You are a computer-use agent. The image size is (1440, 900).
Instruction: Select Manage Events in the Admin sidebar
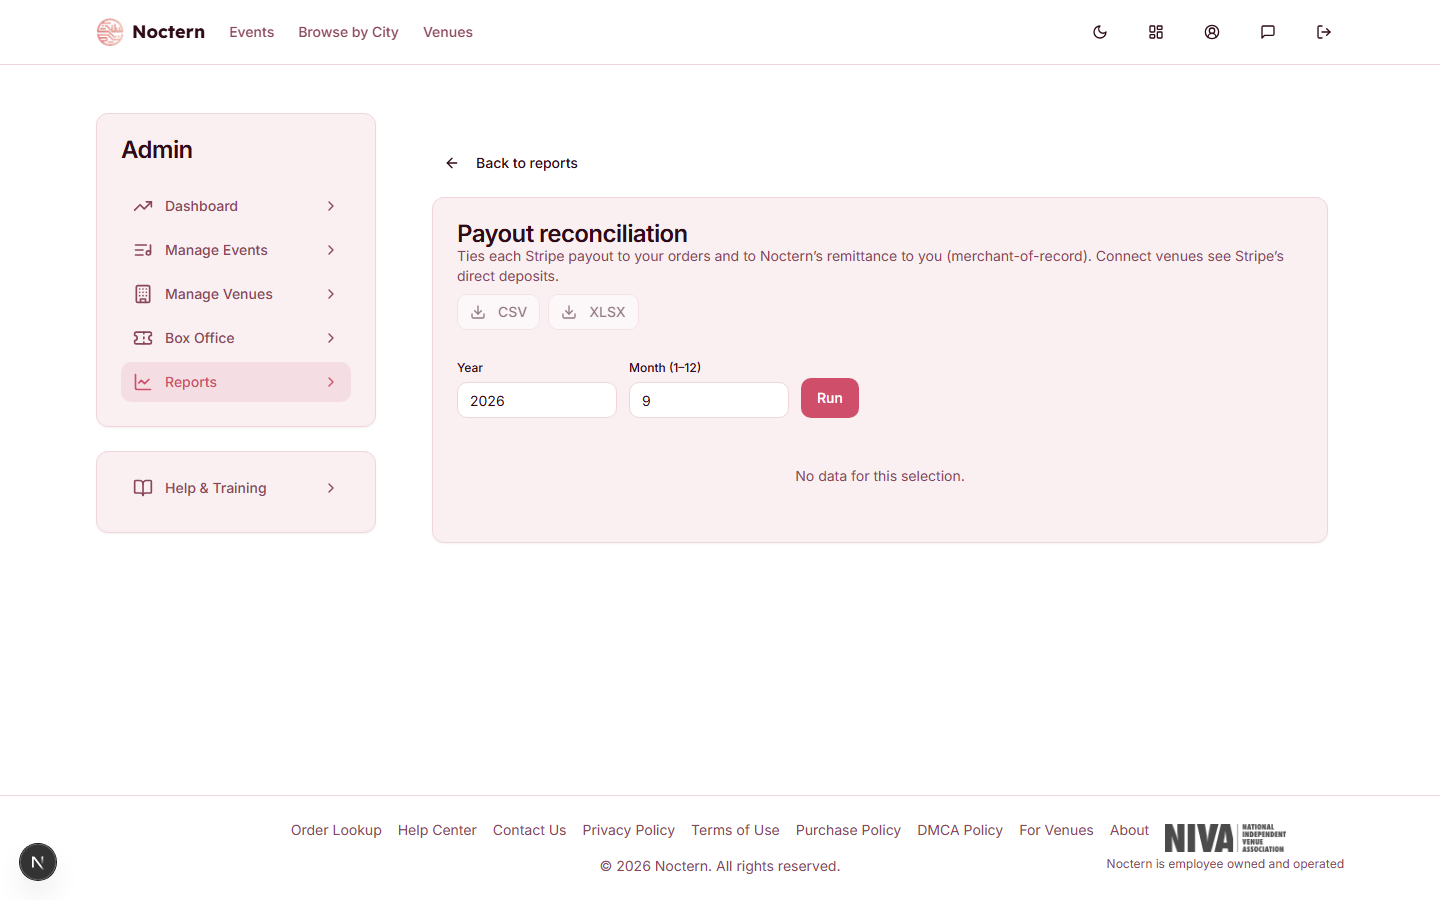tap(236, 250)
